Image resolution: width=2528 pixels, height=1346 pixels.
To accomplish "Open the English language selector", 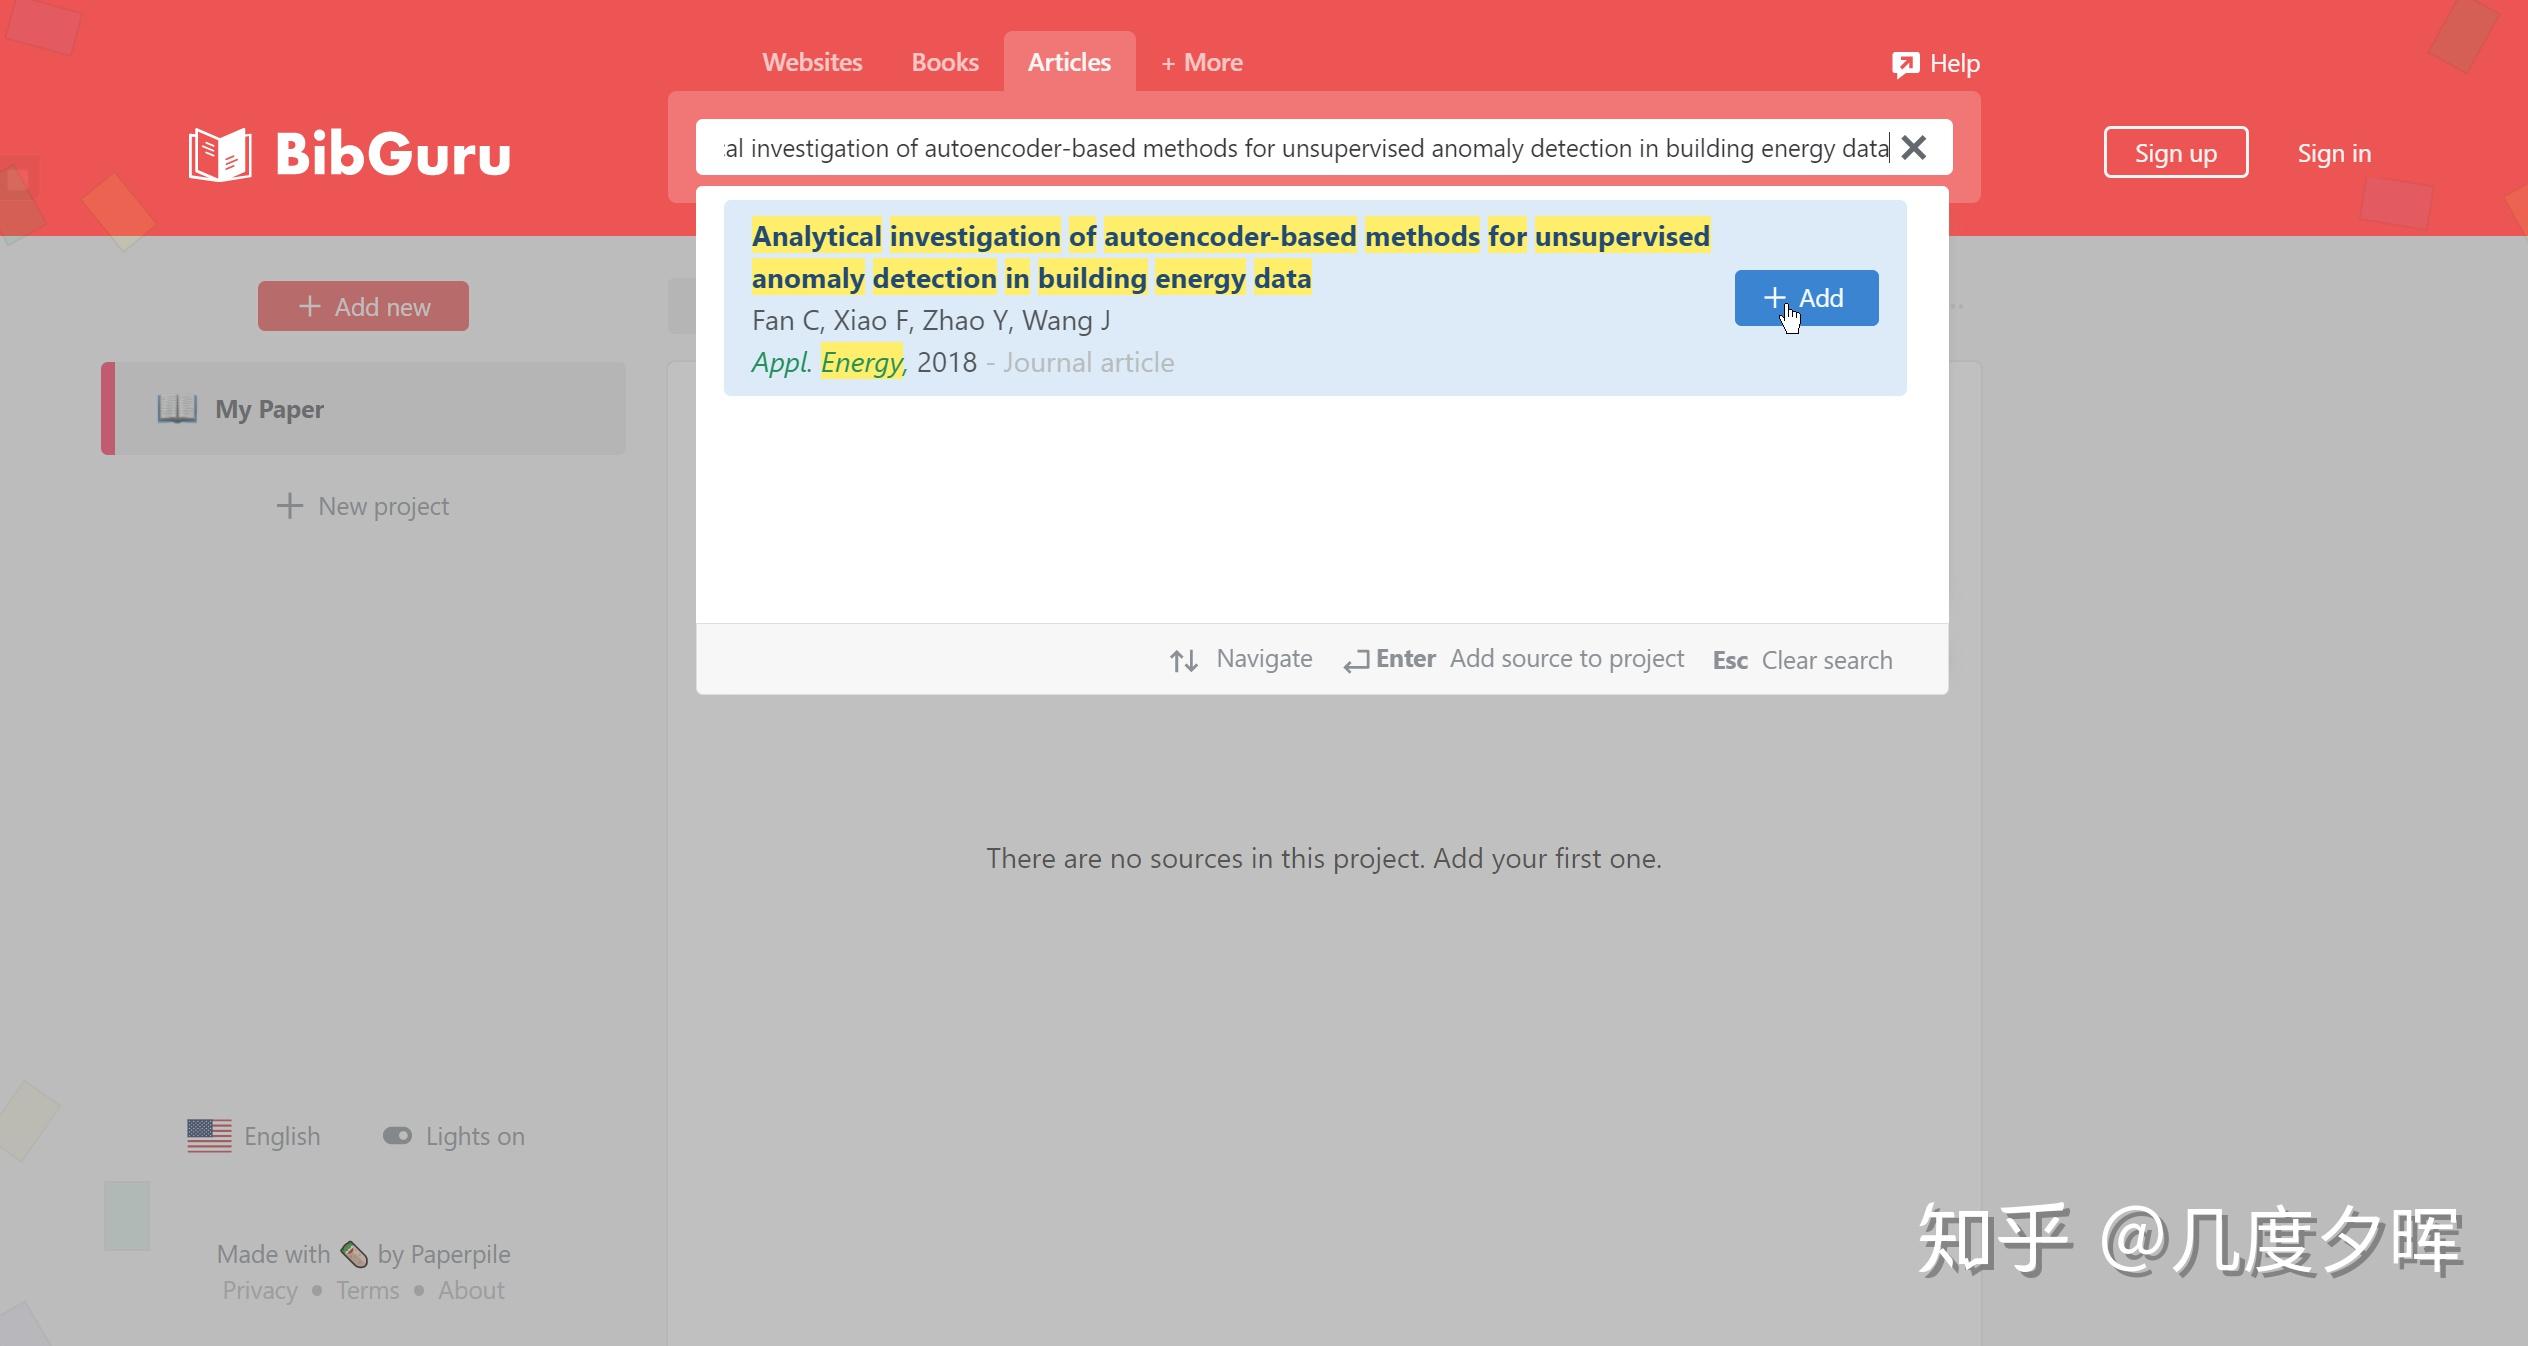I will point(282,1136).
